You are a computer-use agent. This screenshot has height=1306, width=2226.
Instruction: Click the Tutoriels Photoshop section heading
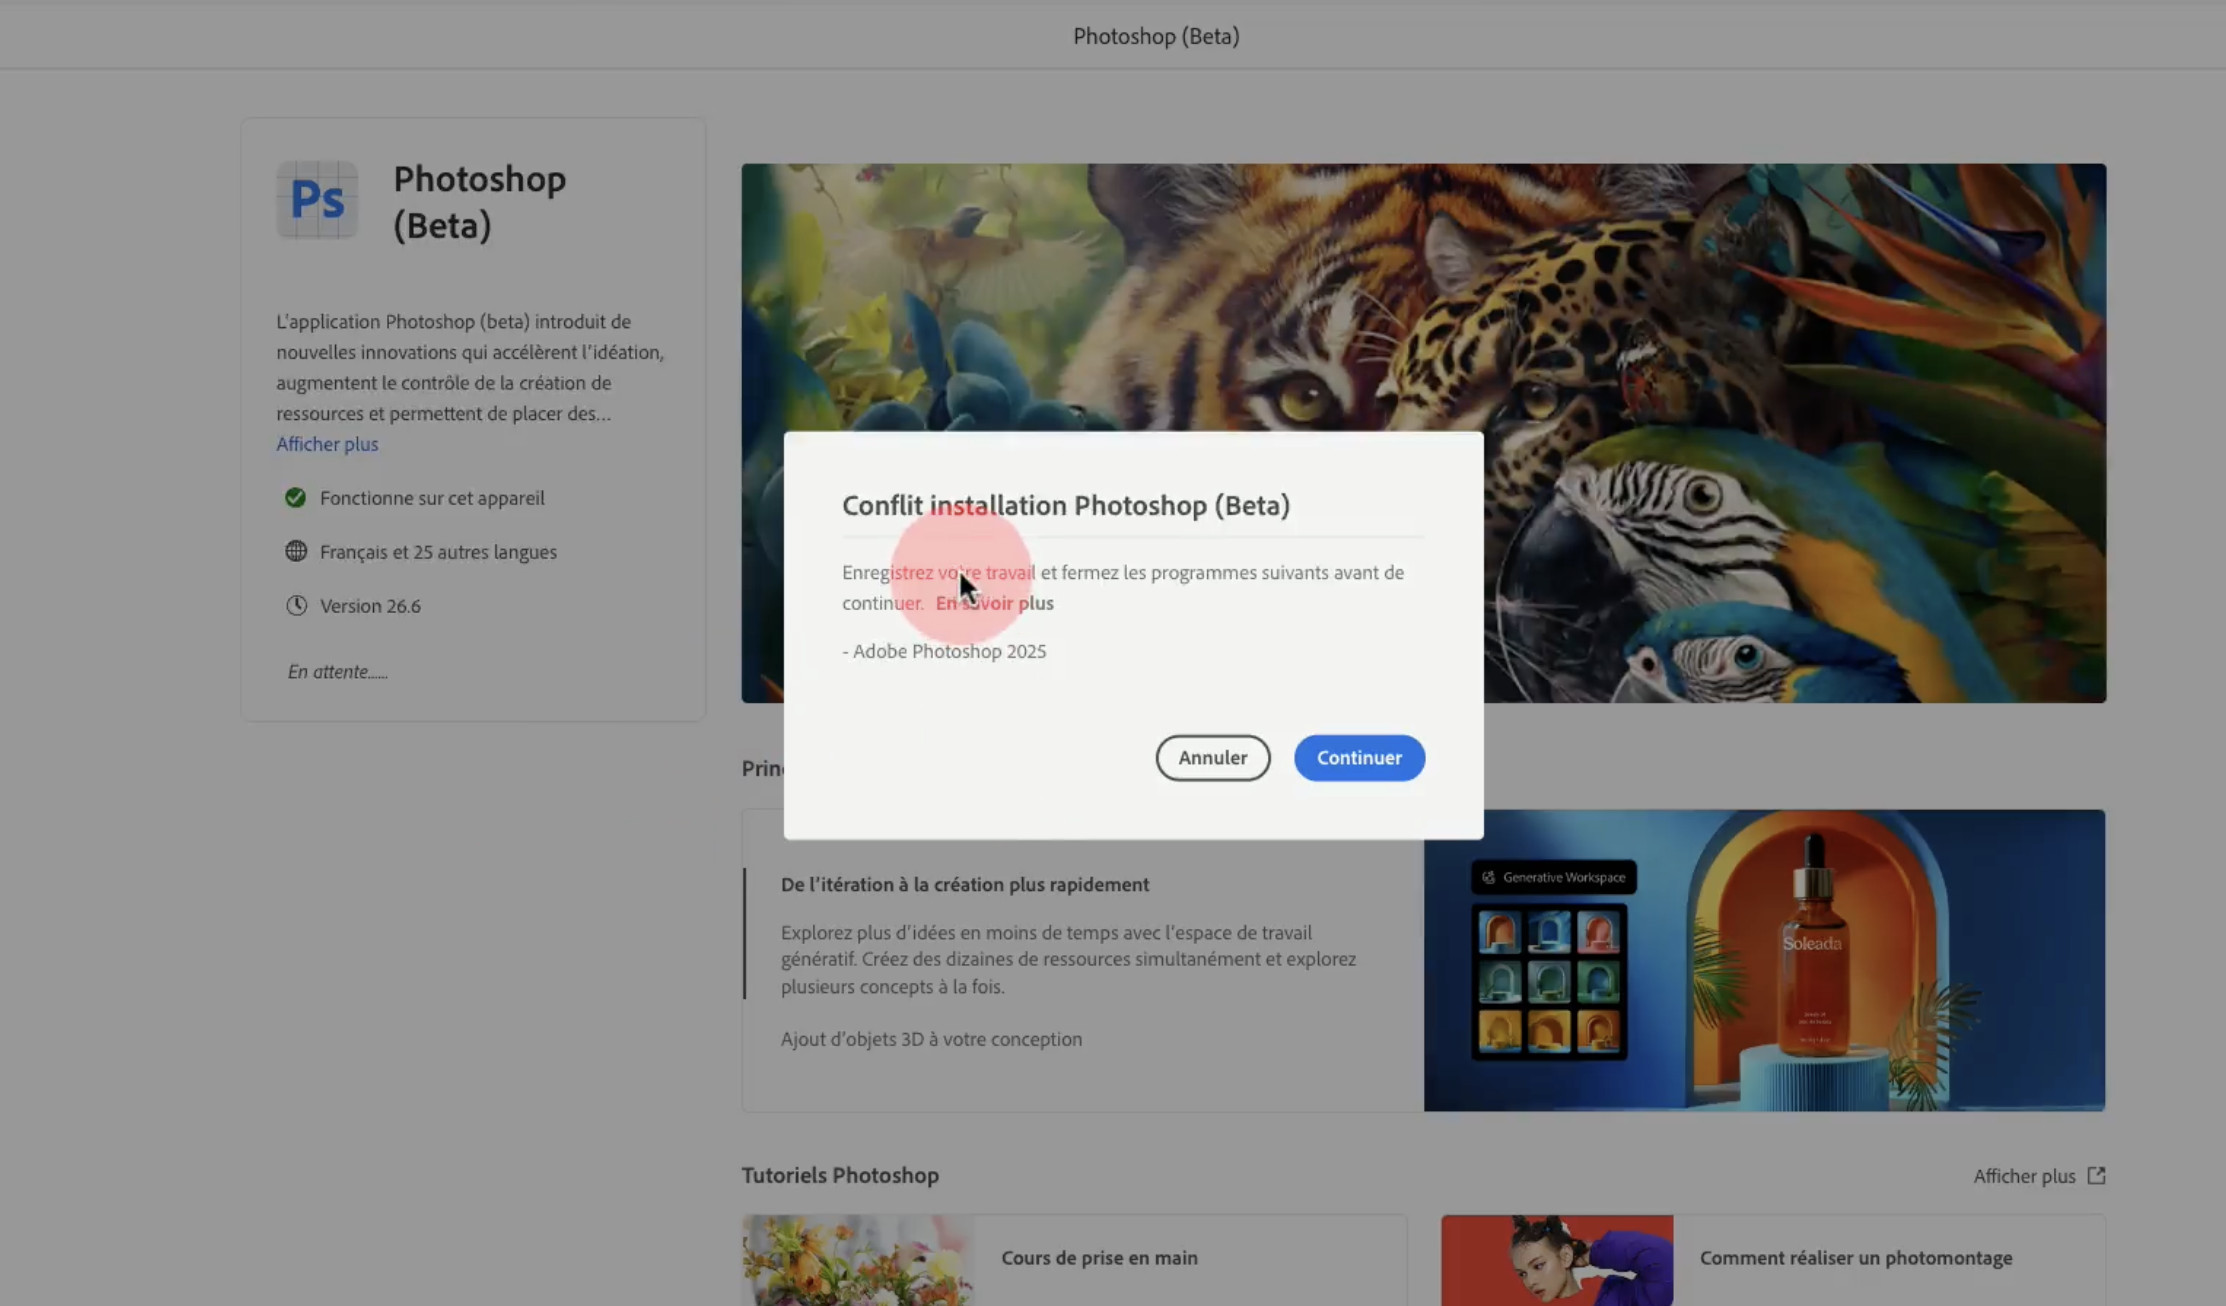[840, 1175]
